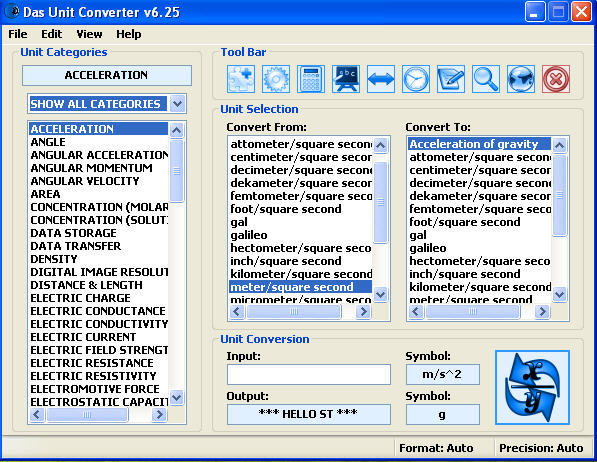Viewport: 597px width, 462px height.
Task: Choose Acceleration of gravity in Convert To
Action: coord(479,144)
